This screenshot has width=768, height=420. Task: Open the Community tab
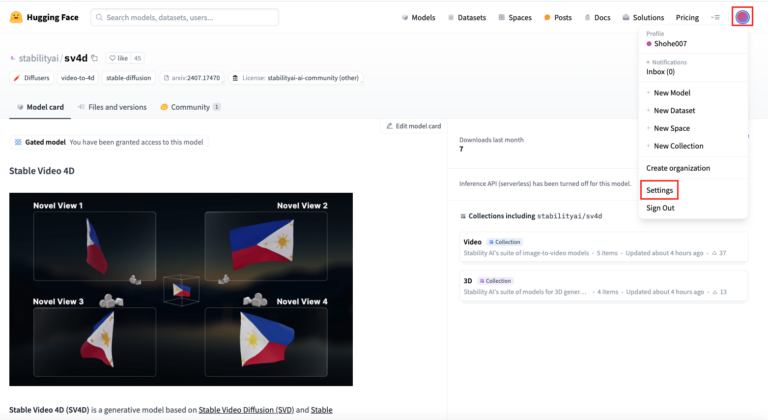click(x=190, y=107)
